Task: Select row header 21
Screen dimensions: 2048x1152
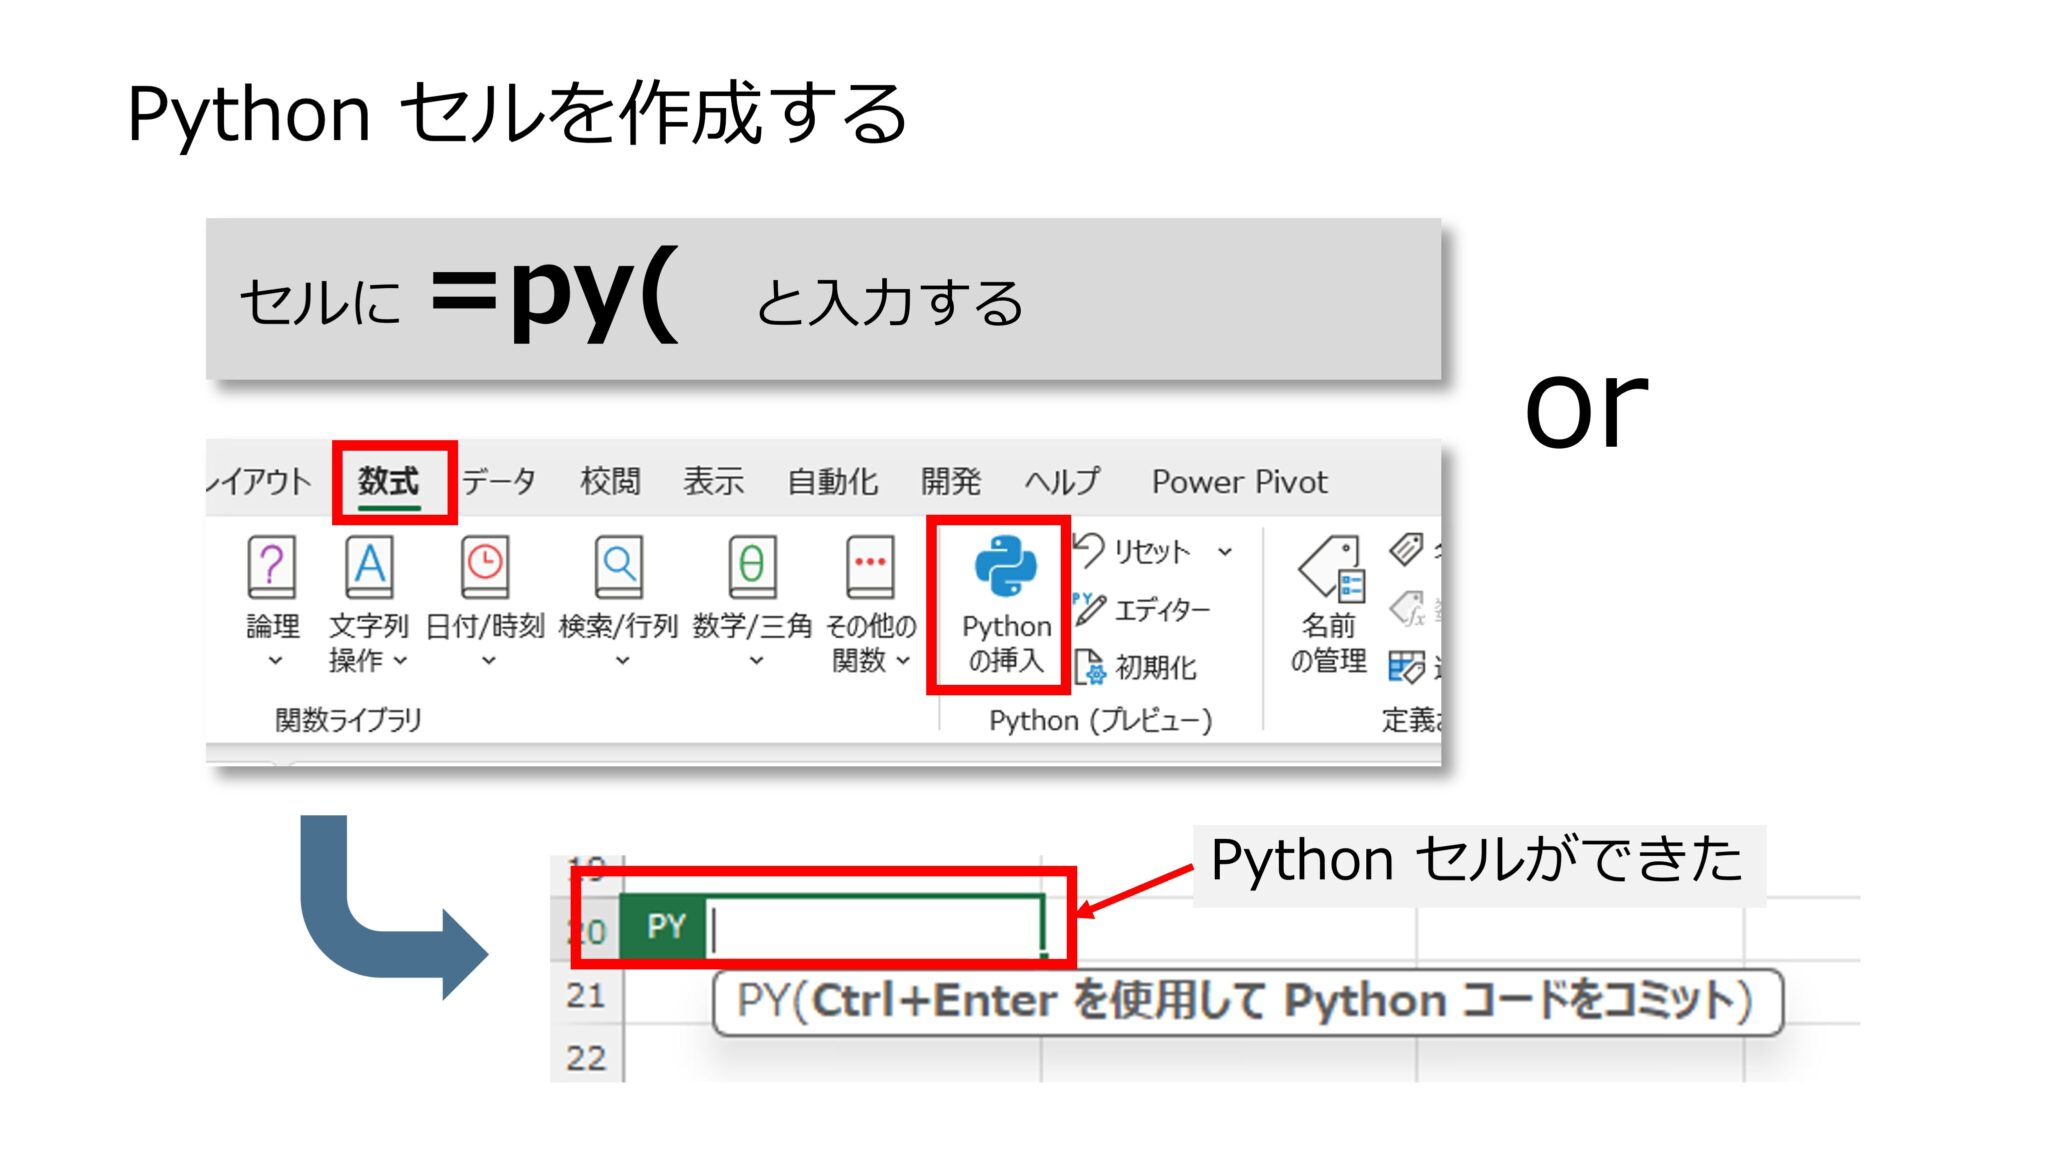Action: (587, 995)
